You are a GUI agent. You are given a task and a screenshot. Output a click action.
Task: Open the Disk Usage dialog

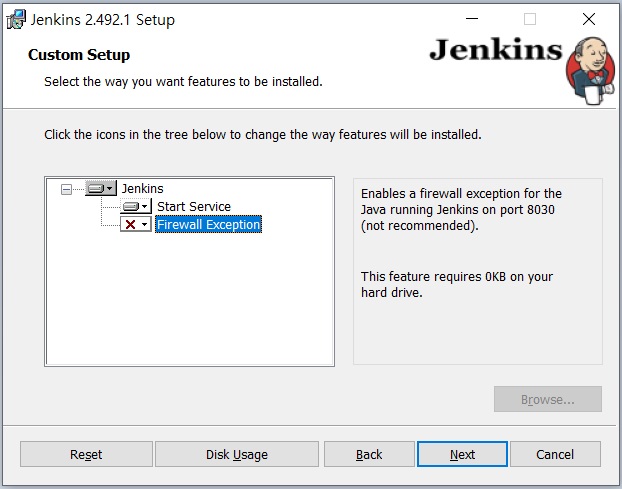tap(237, 454)
